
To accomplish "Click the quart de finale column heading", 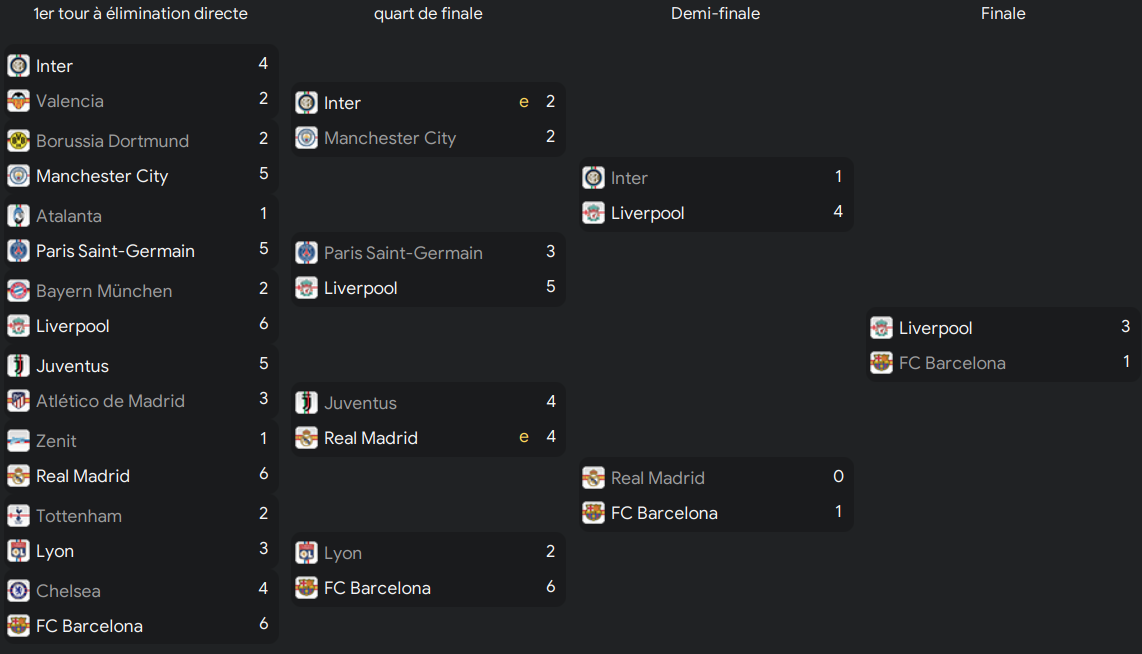I will (428, 13).
